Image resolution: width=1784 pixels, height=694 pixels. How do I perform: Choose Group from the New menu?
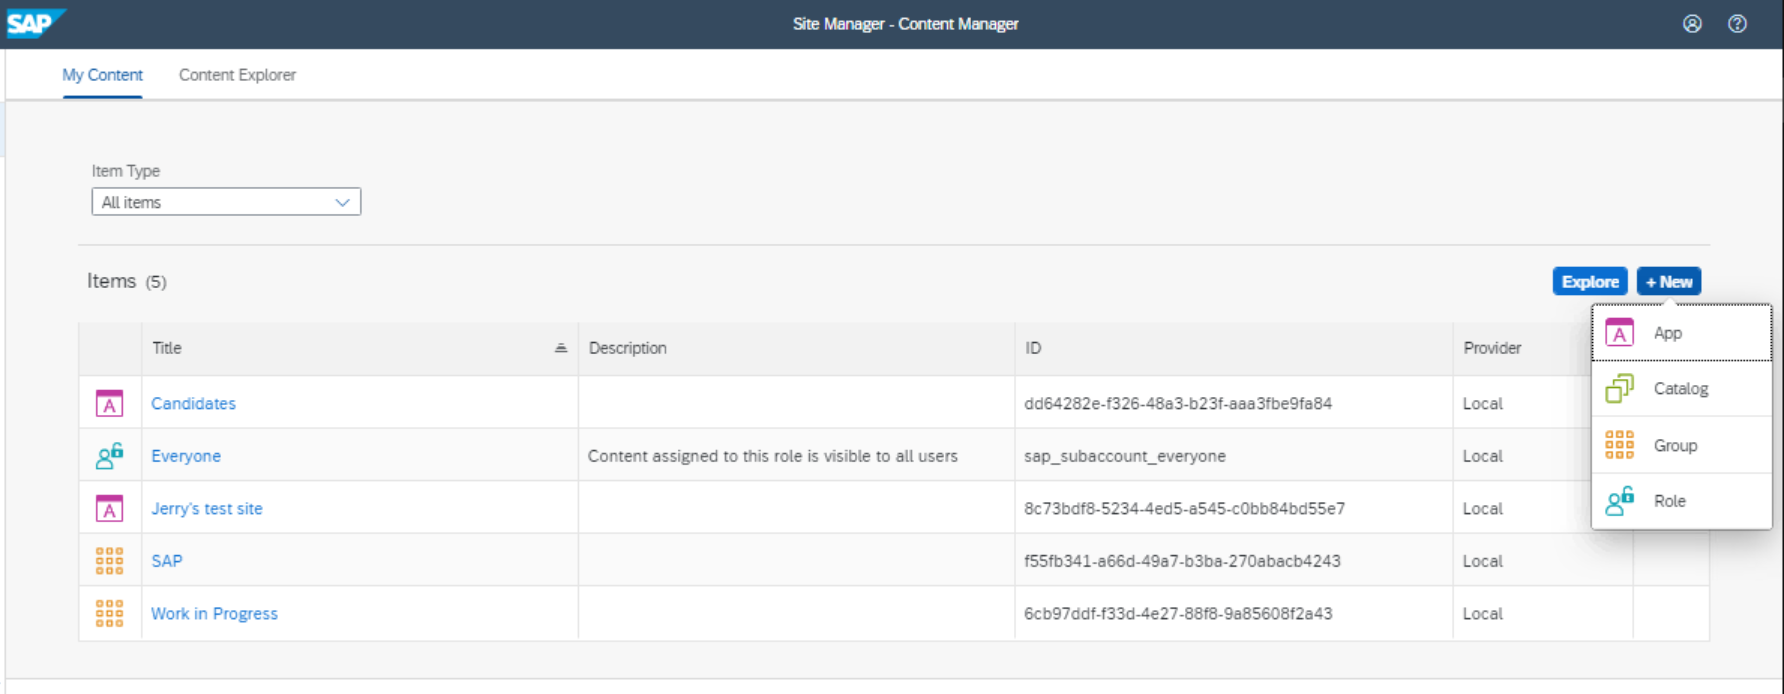pos(1682,445)
